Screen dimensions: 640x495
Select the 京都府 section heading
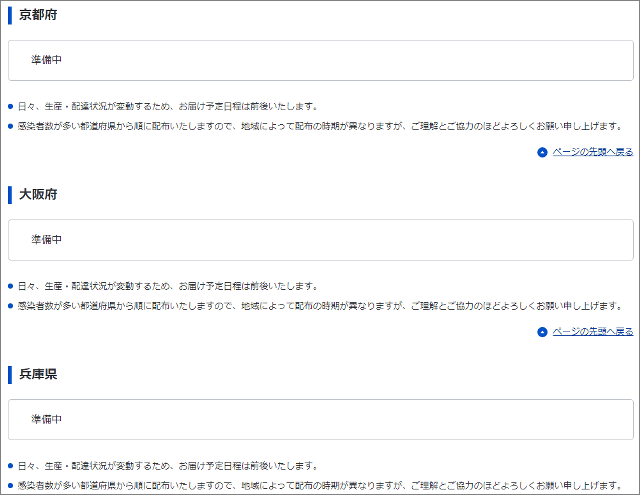[x=38, y=14]
